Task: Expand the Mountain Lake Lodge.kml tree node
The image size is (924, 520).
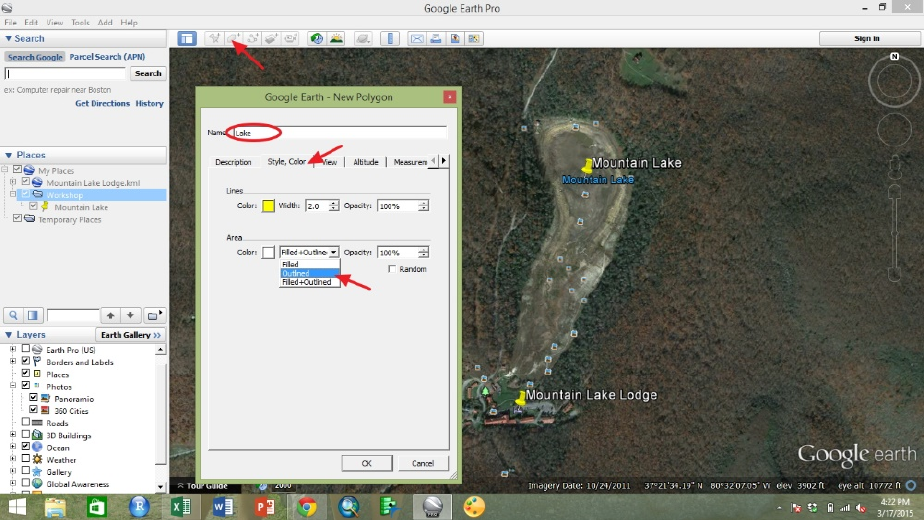Action: [13, 182]
